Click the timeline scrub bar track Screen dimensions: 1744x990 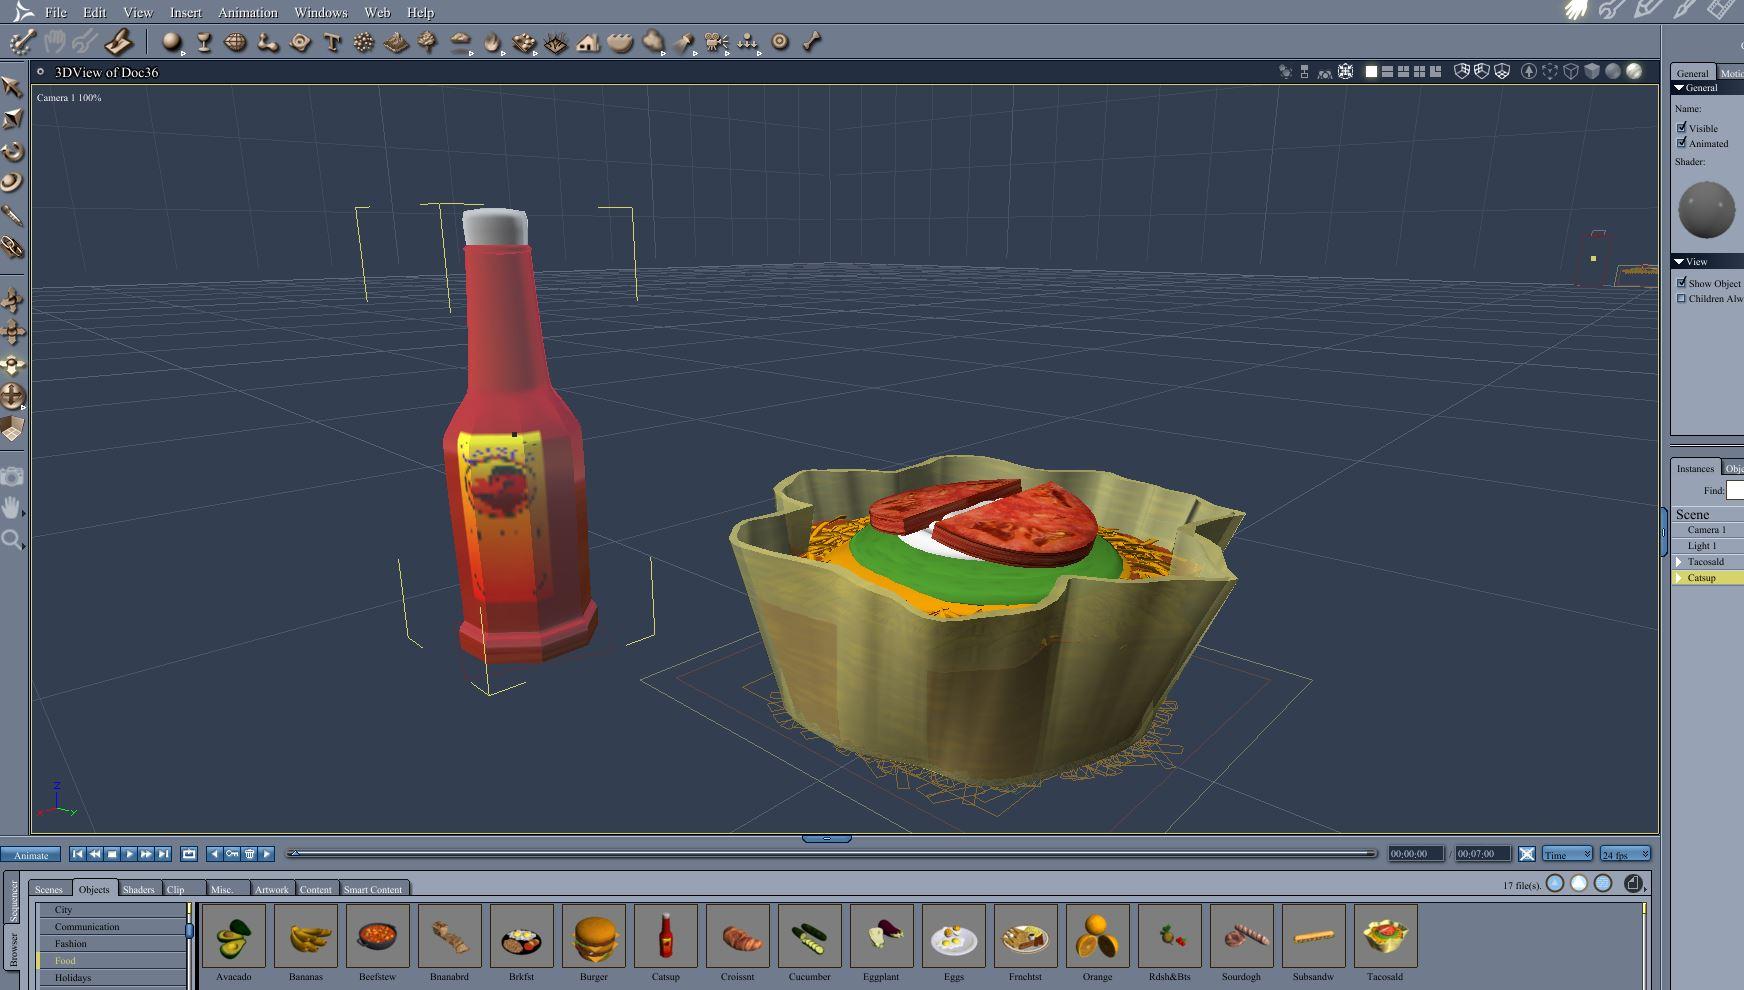pos(832,853)
